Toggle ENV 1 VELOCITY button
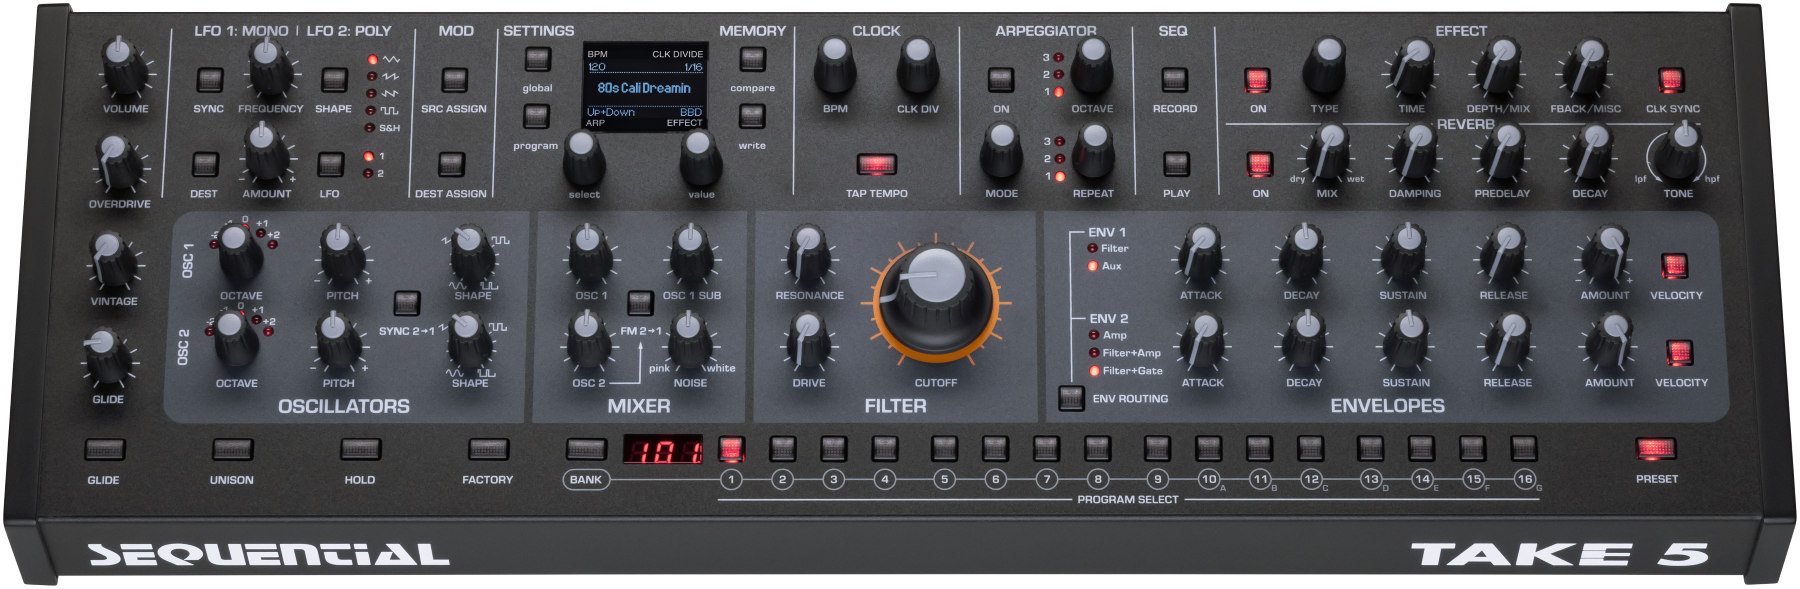The image size is (1800, 589). click(x=1674, y=266)
